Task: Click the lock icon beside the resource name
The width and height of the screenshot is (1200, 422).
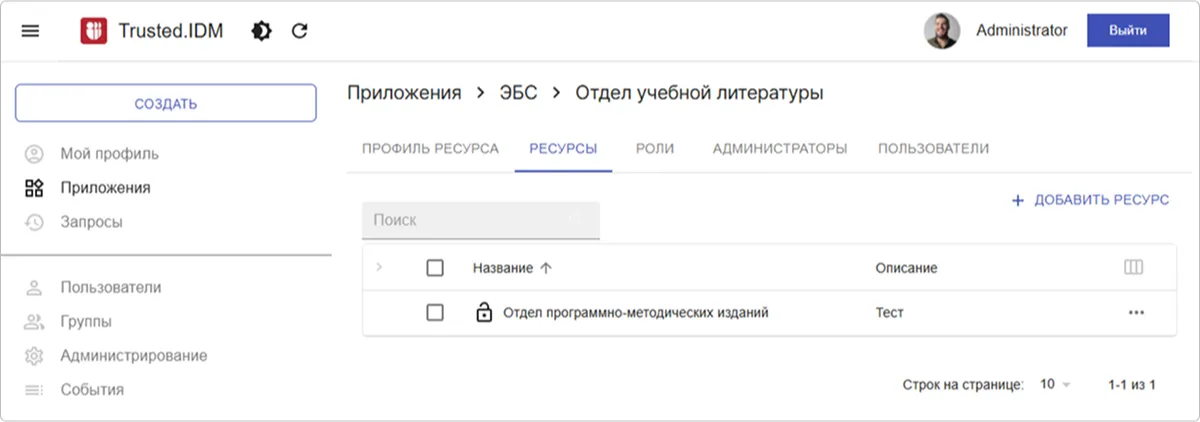Action: click(484, 312)
